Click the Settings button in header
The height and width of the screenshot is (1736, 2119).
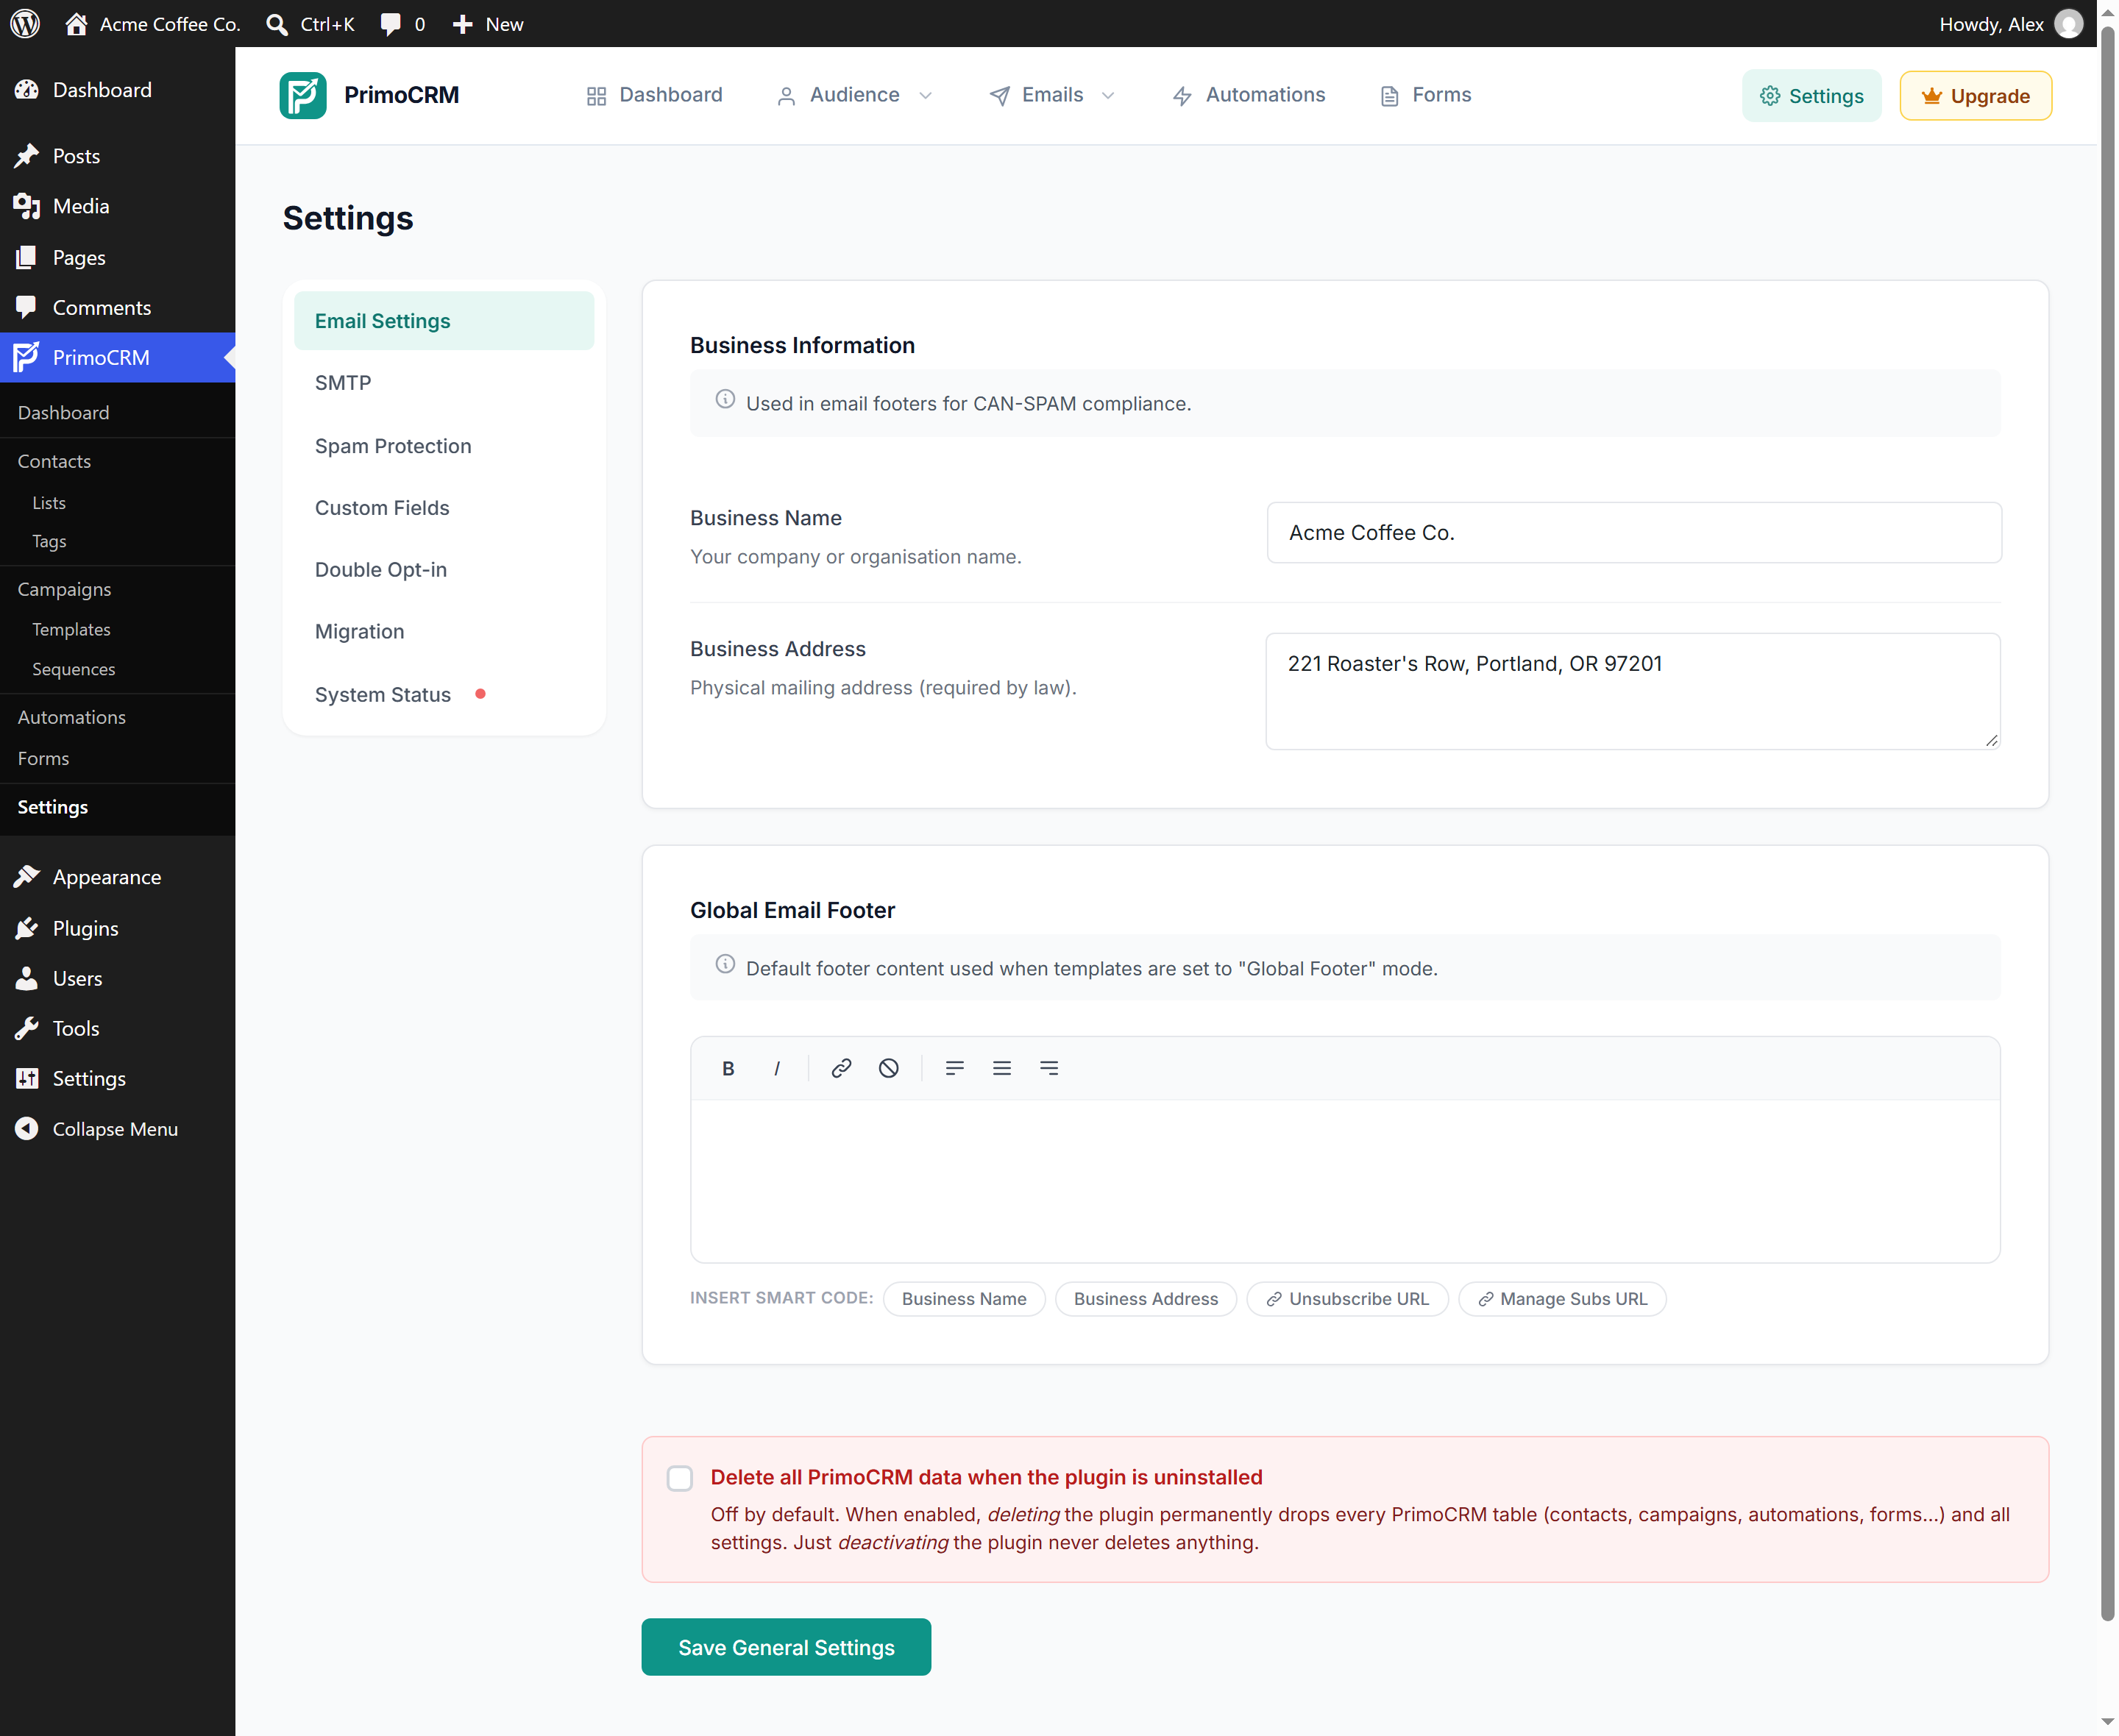(x=1811, y=96)
